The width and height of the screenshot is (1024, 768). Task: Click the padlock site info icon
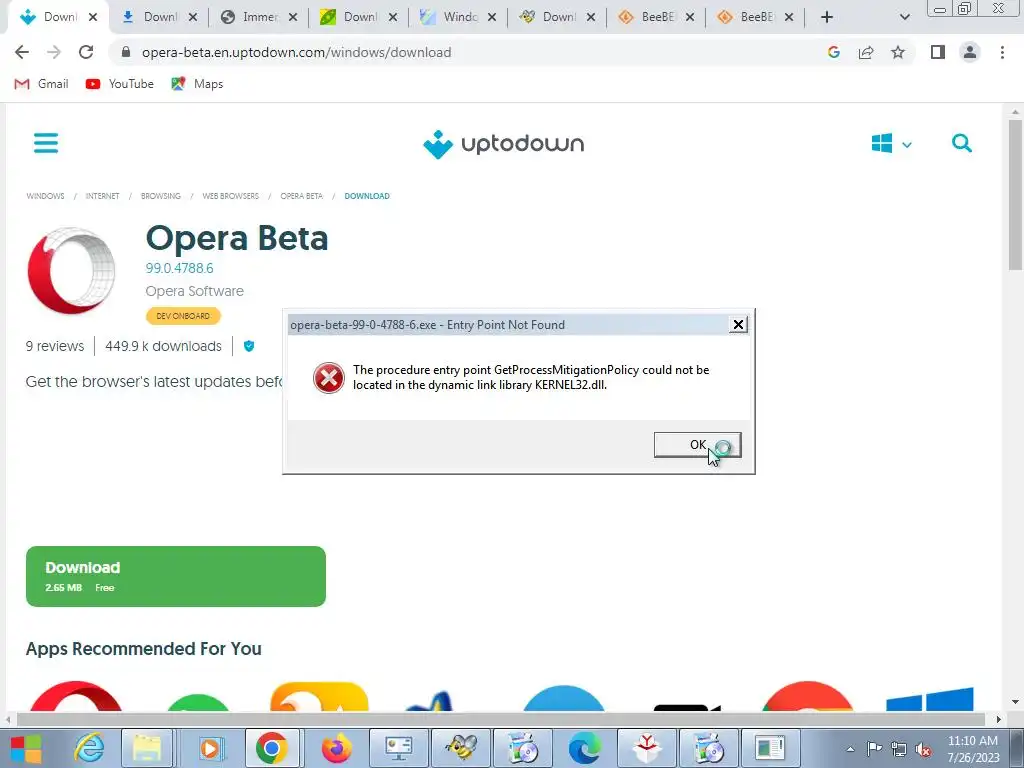[x=127, y=52]
